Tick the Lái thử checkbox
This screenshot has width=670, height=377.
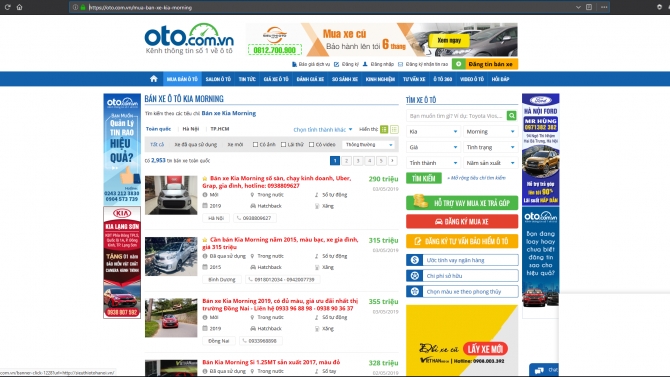point(283,144)
